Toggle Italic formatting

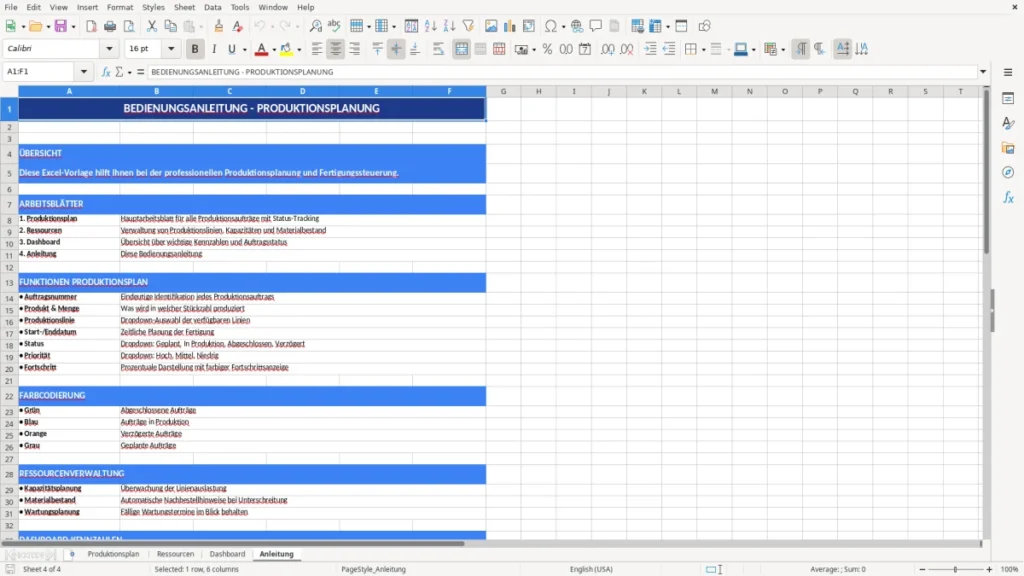[214, 49]
